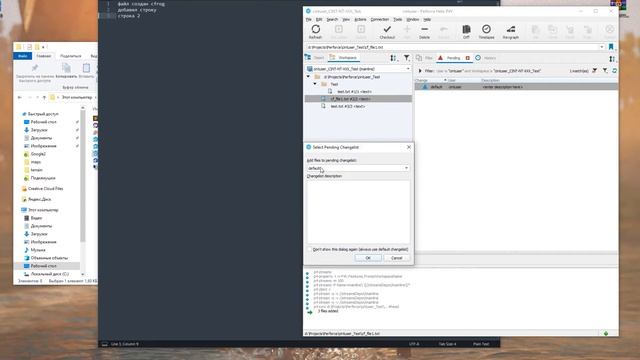Viewport: 640px width, 360px height.
Task: Open the Actions menu in P4V
Action: point(360,19)
